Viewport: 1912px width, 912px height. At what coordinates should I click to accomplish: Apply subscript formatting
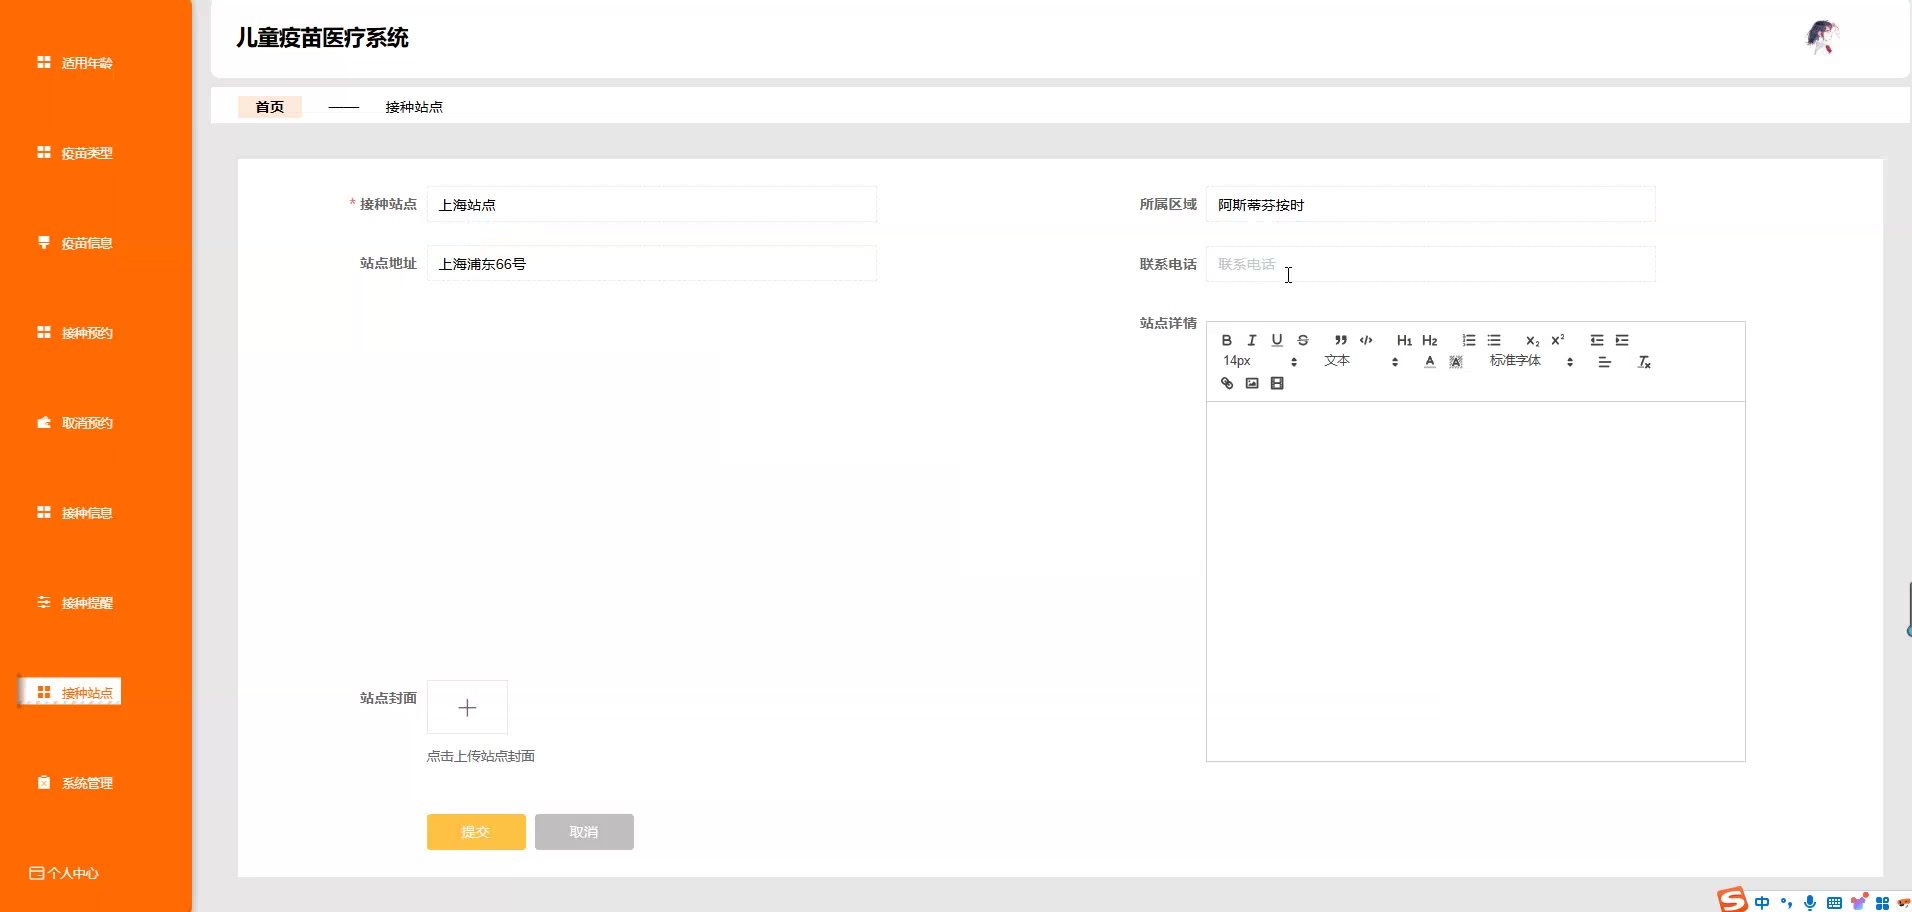[1532, 340]
